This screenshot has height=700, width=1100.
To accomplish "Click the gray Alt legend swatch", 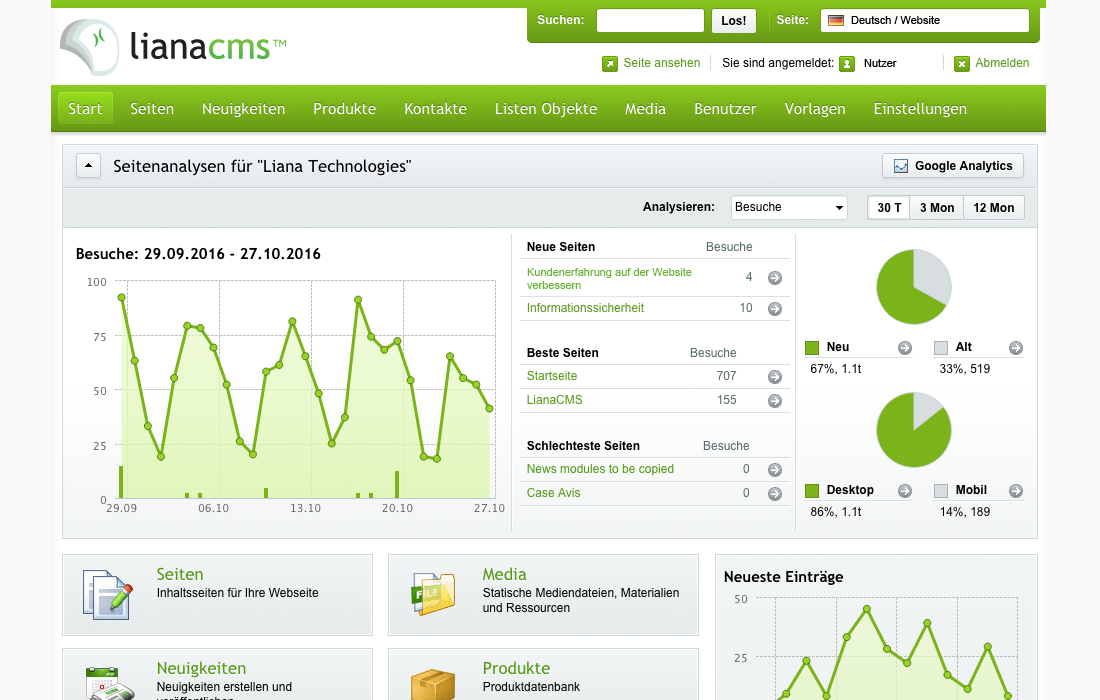I will (941, 348).
